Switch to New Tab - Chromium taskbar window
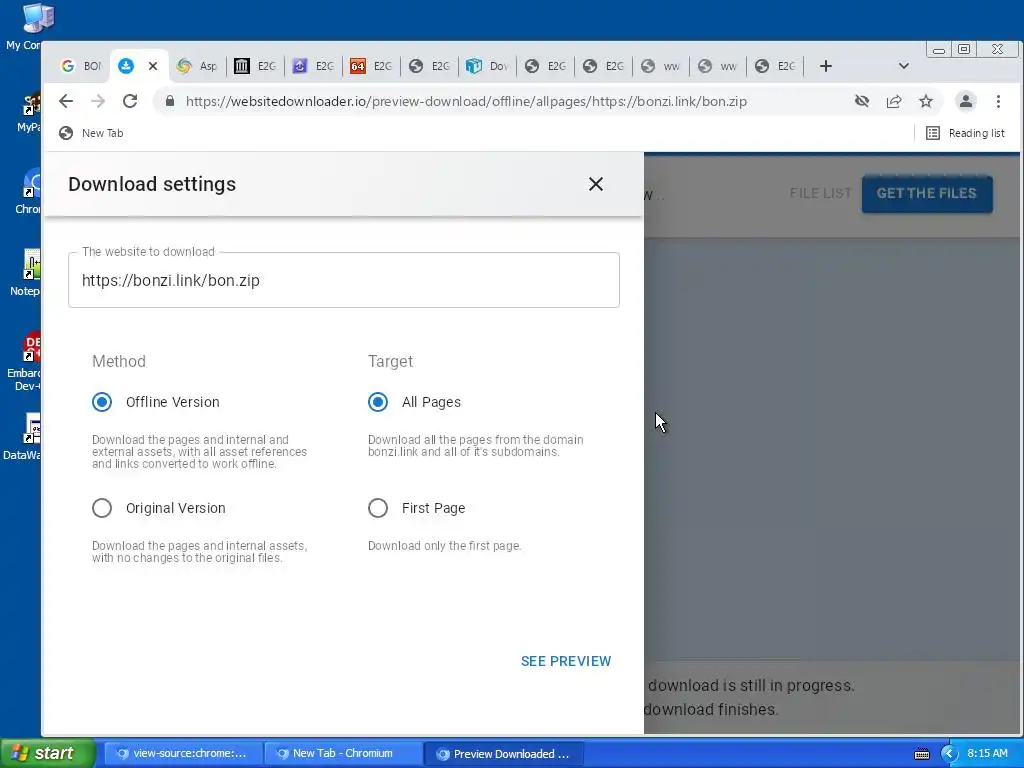Viewport: 1024px width, 768px height. (343, 754)
